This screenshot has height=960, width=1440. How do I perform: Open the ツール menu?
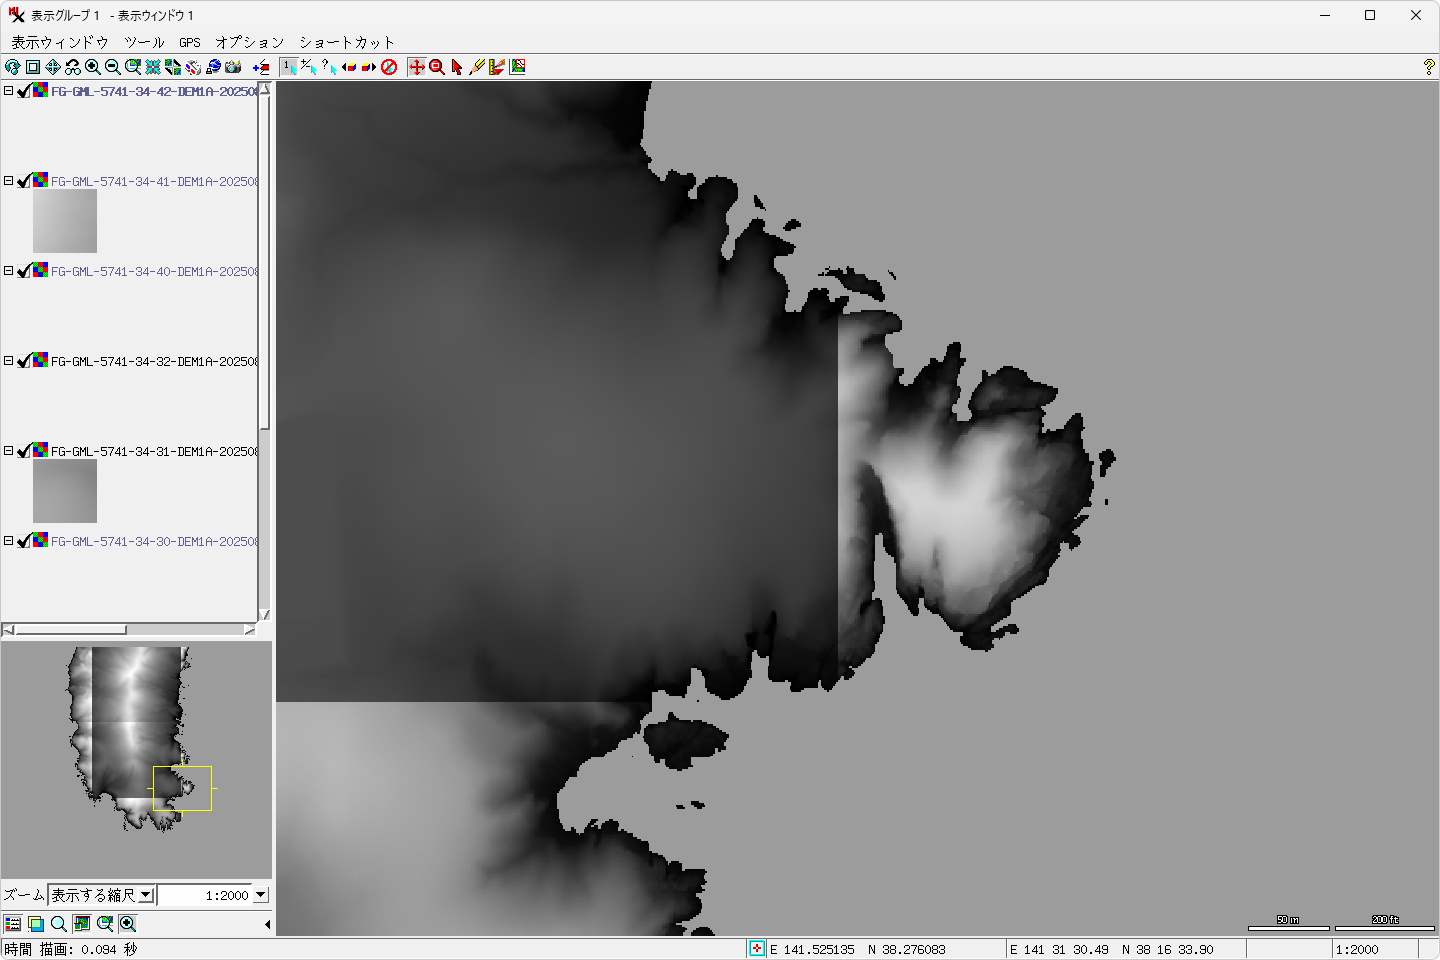pos(144,42)
